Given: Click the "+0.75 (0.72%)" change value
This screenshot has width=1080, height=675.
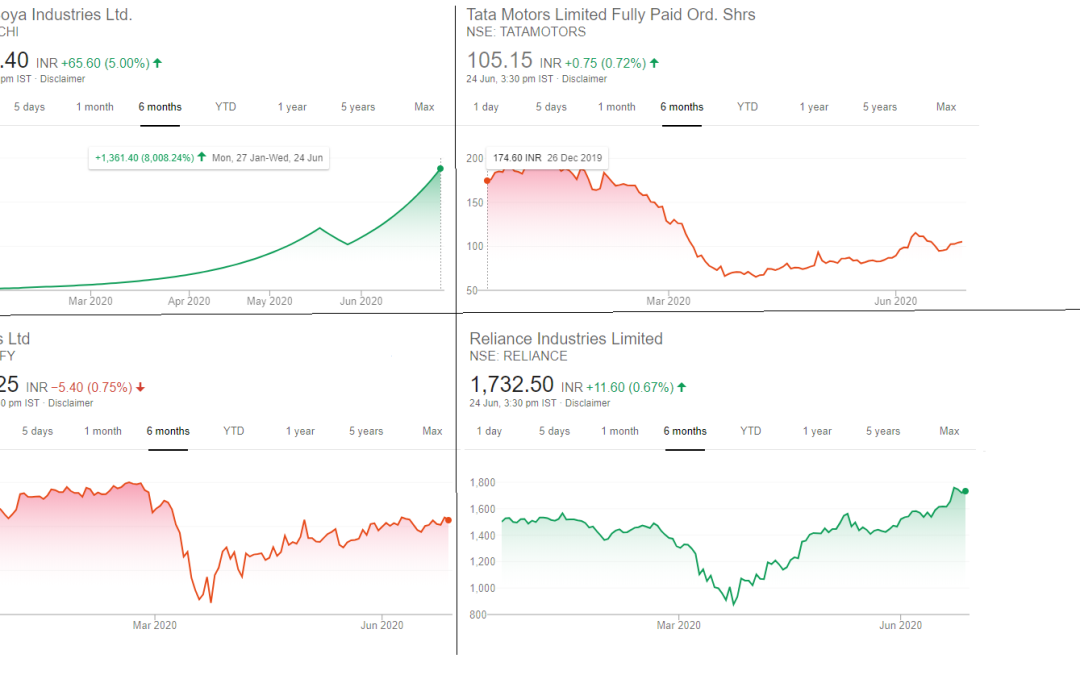Looking at the screenshot, I should [605, 63].
